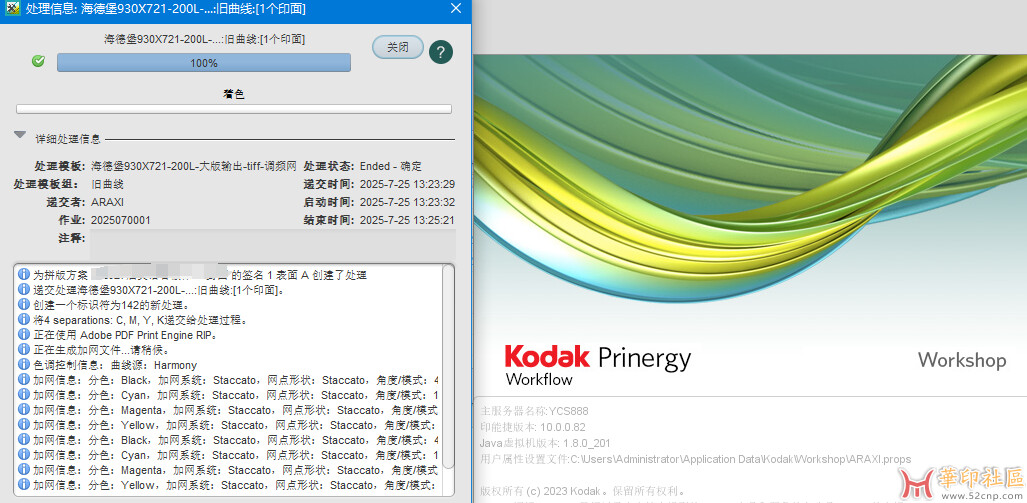Click the 处理模板组 value 旧曲线
The height and width of the screenshot is (503, 1027).
click(x=107, y=184)
